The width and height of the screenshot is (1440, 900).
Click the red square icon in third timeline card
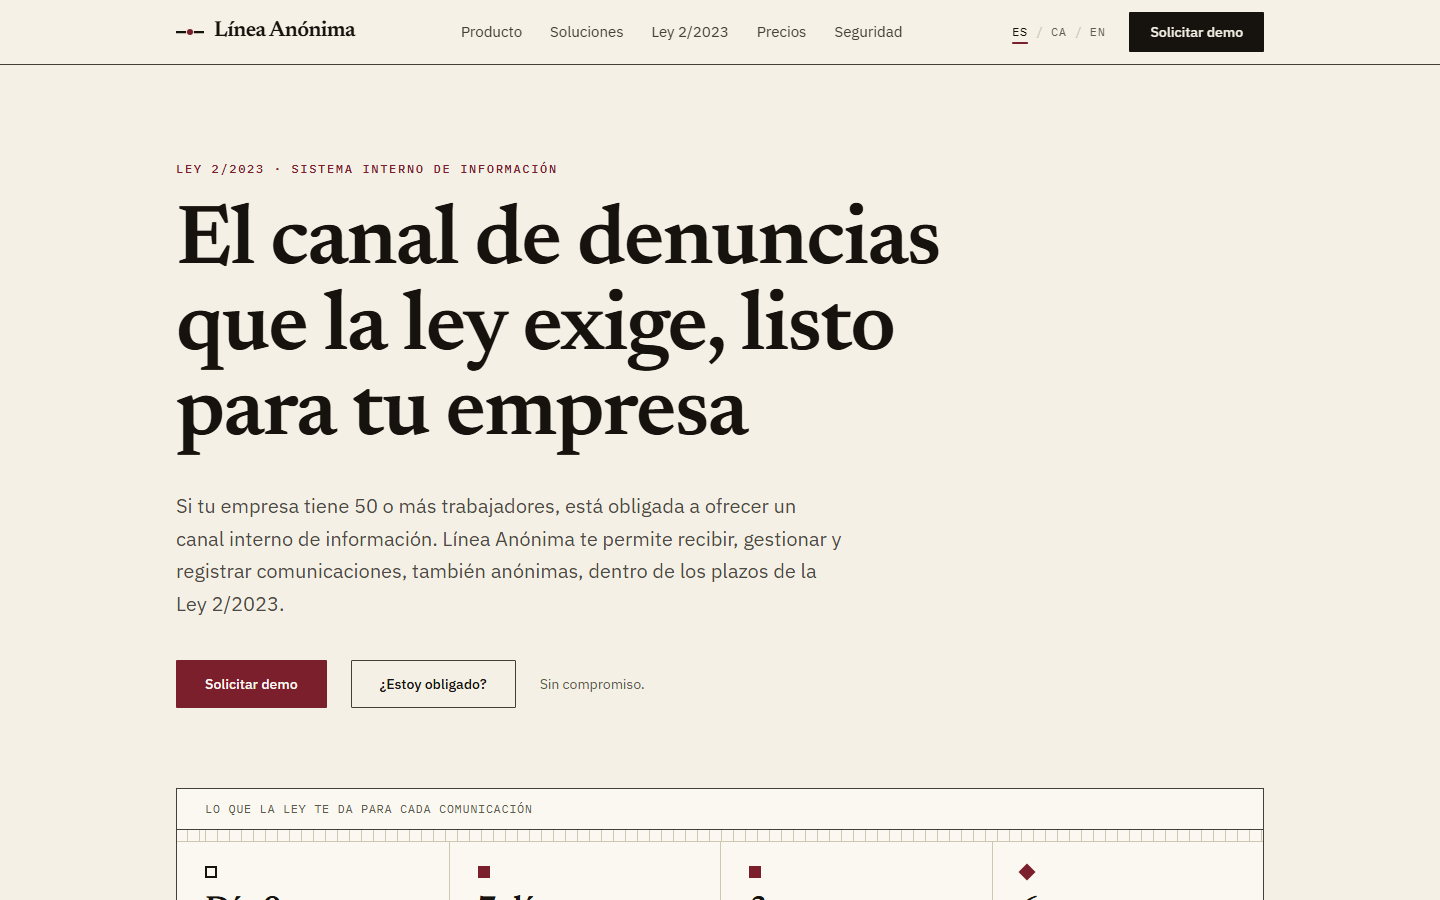click(x=755, y=872)
